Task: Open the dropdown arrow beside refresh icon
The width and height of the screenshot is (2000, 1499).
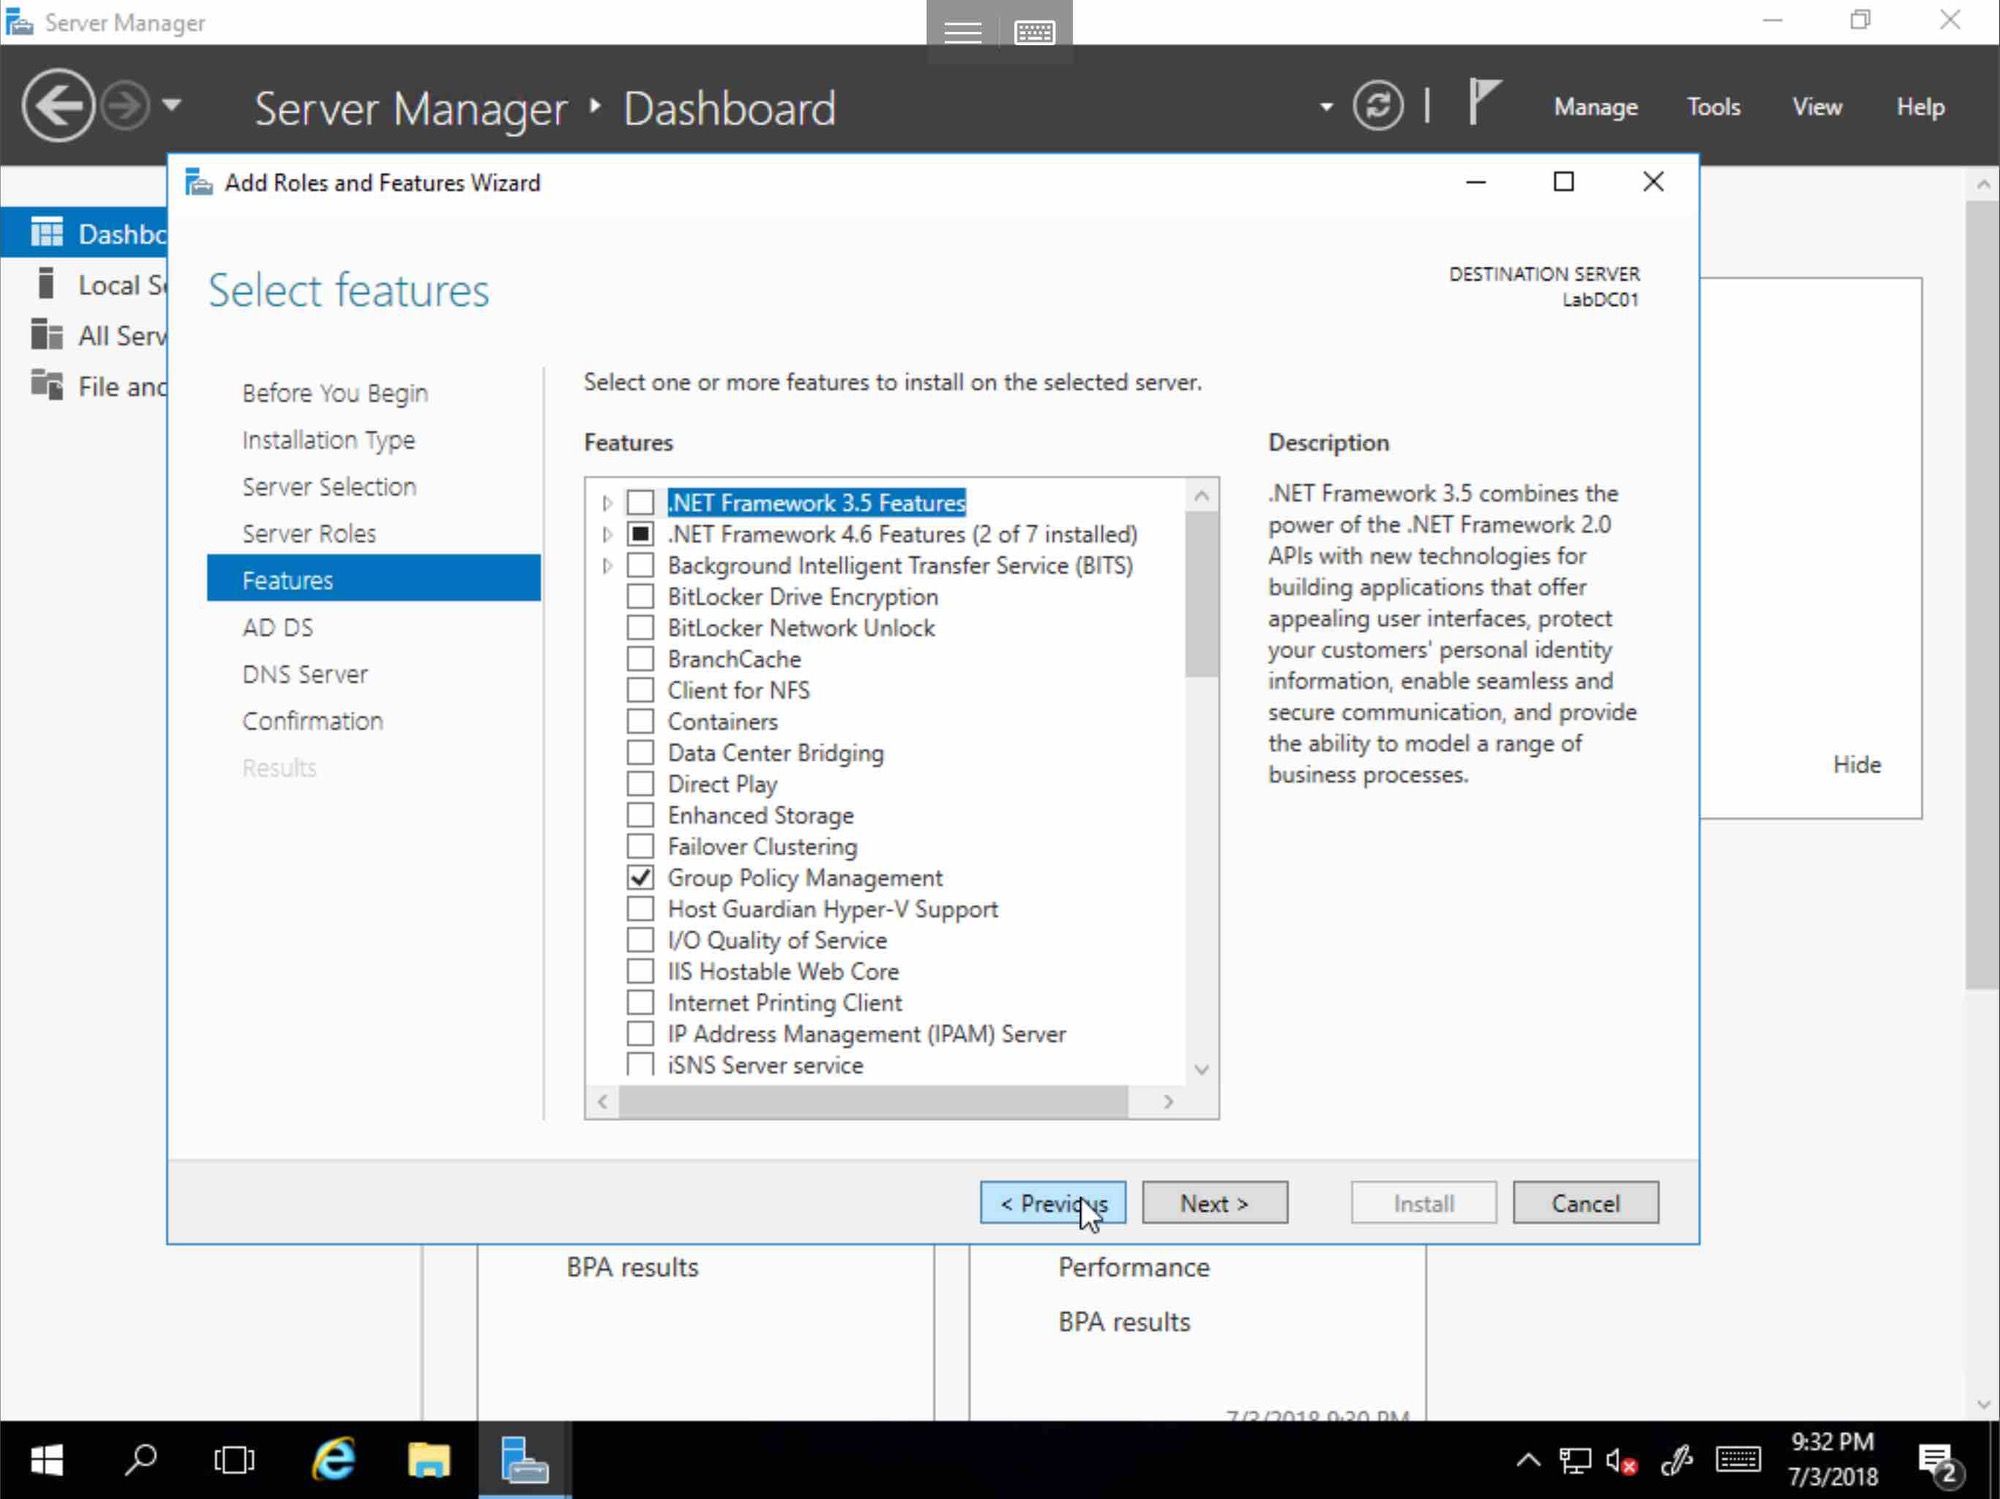Action: [x=1326, y=107]
